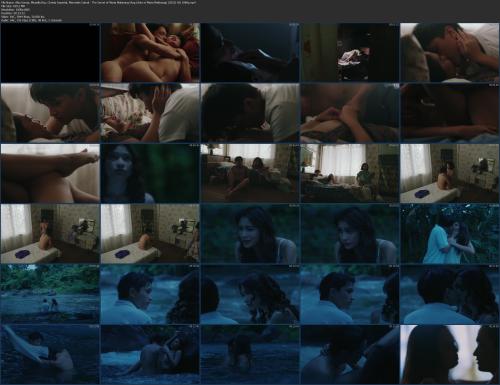The image size is (500, 385).
Task: Click the File Name line in the header
Action: coord(99,2)
